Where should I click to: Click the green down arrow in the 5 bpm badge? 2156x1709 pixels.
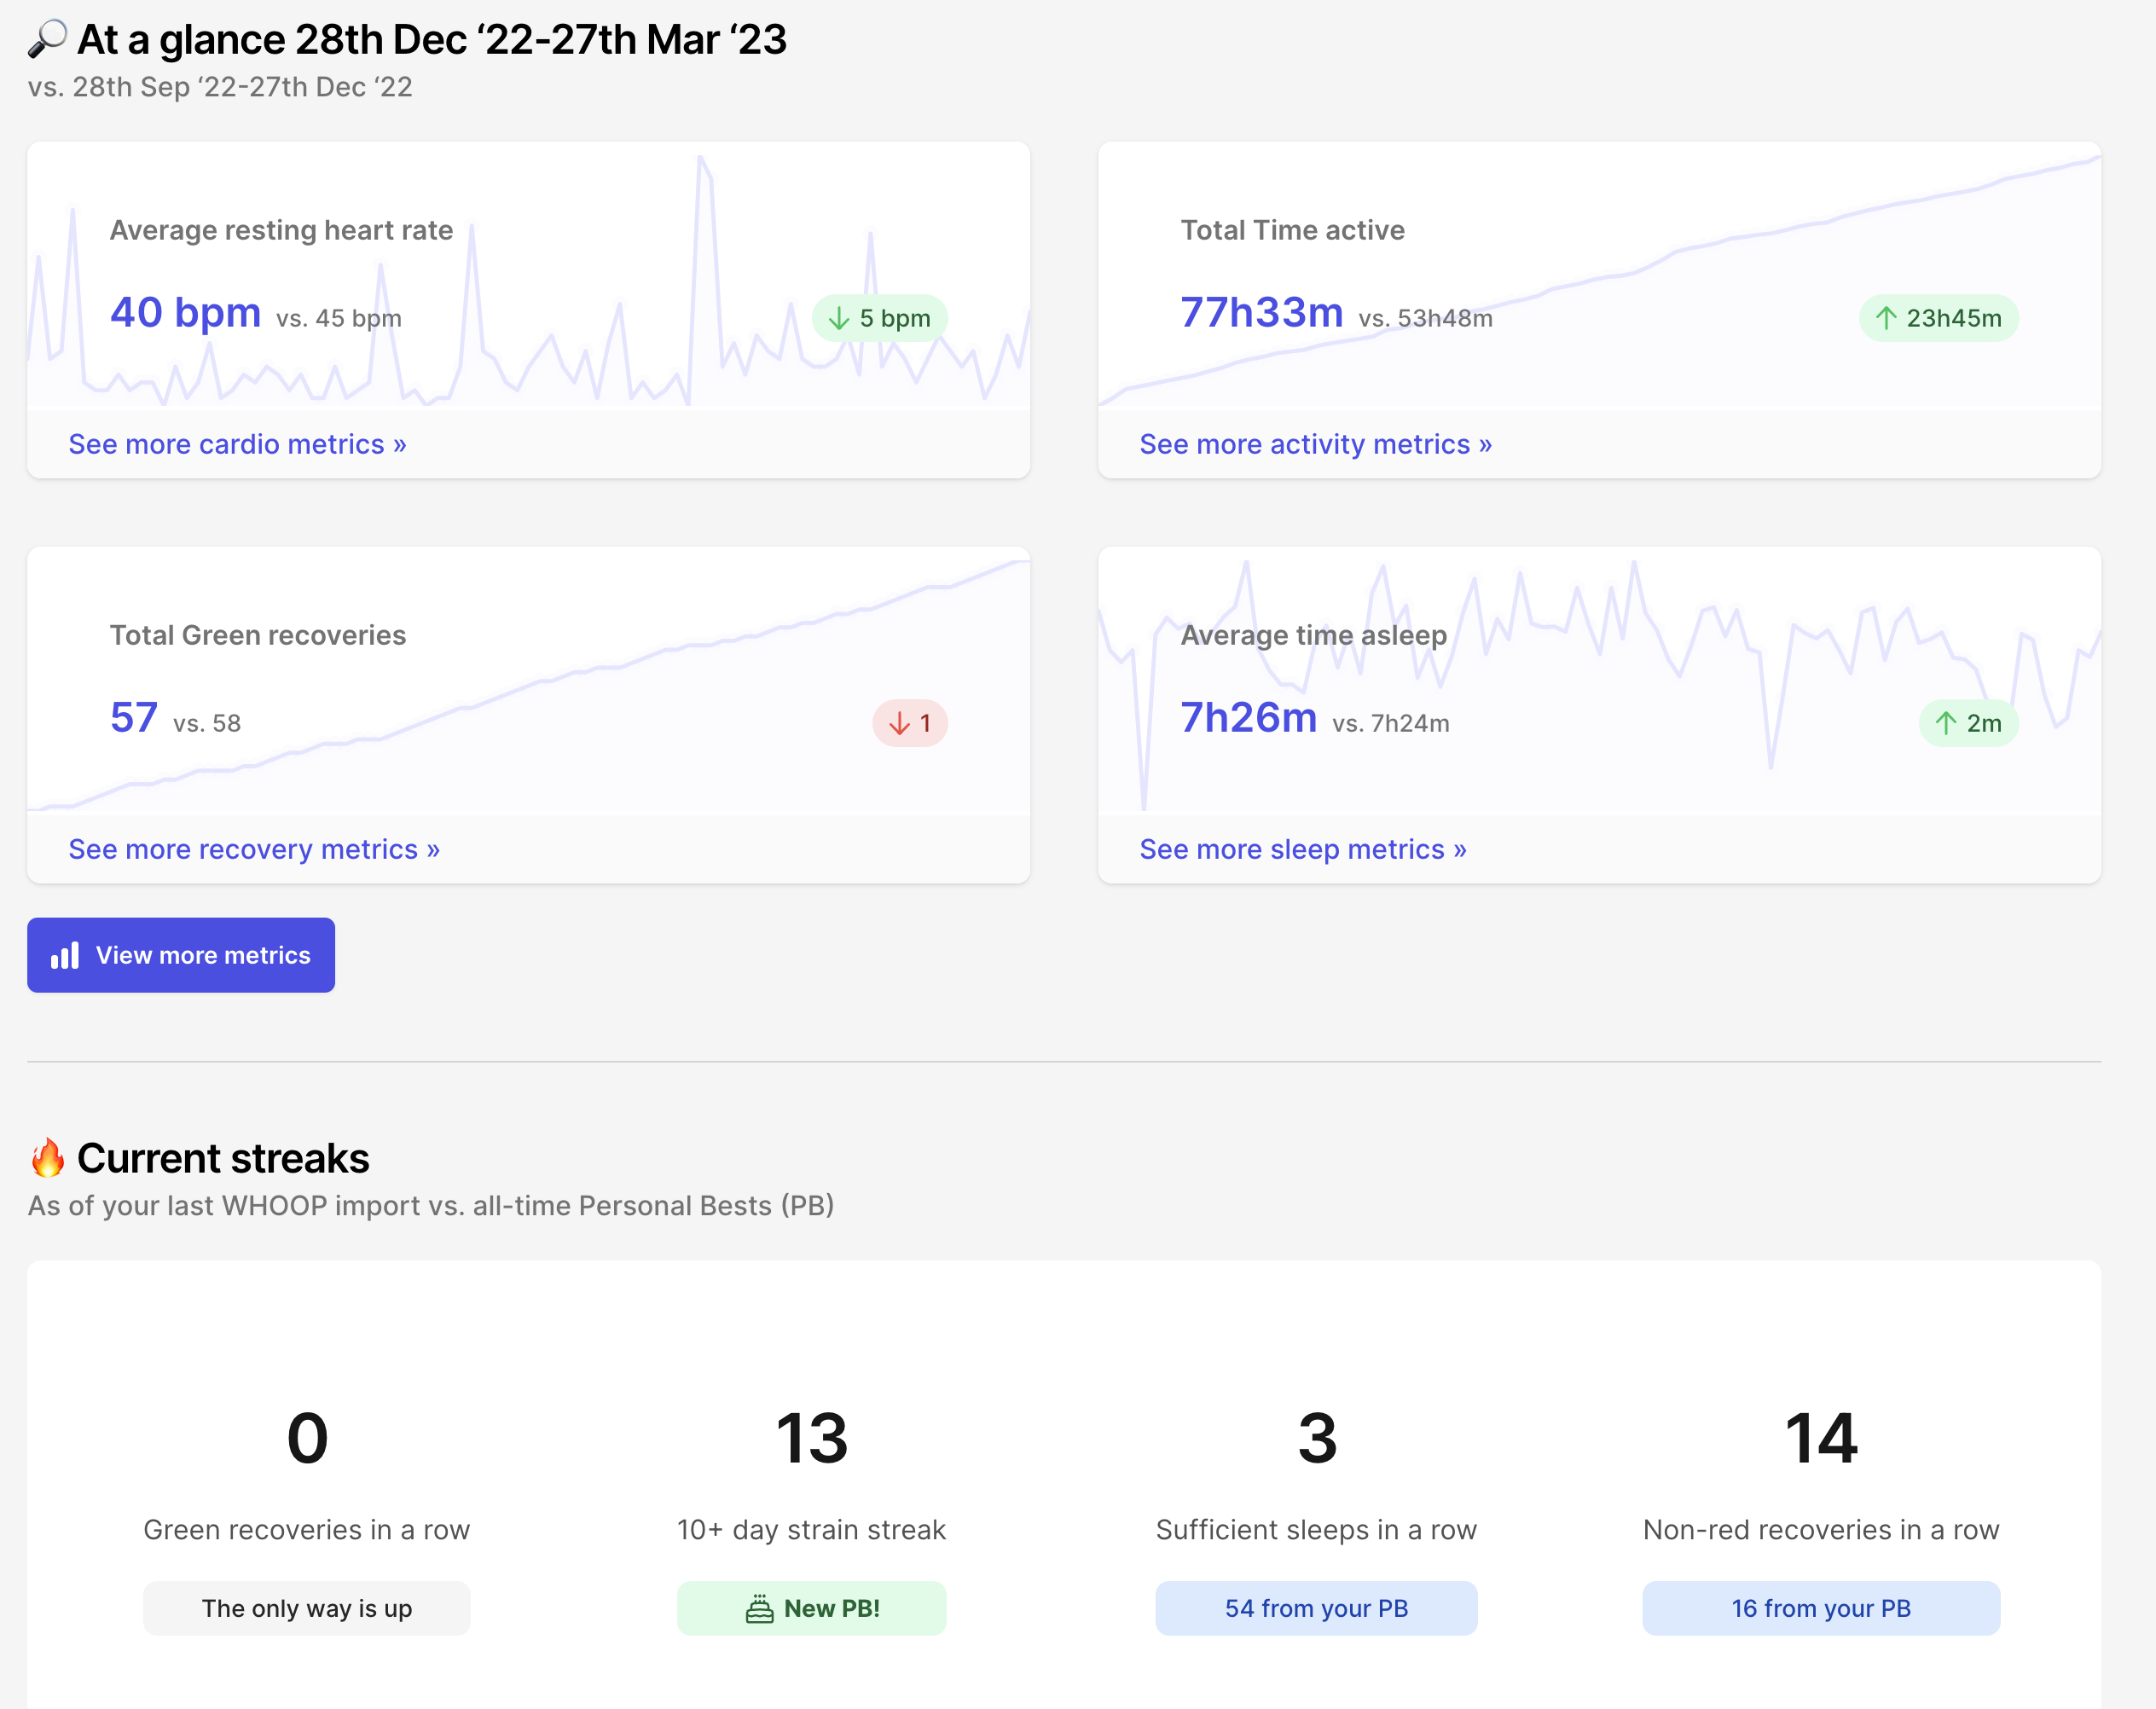(840, 318)
